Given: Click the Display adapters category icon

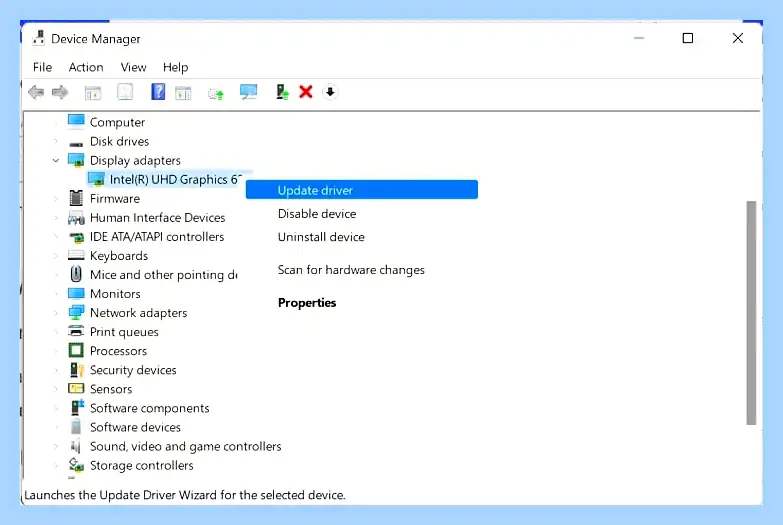Looking at the screenshot, I should (x=76, y=160).
